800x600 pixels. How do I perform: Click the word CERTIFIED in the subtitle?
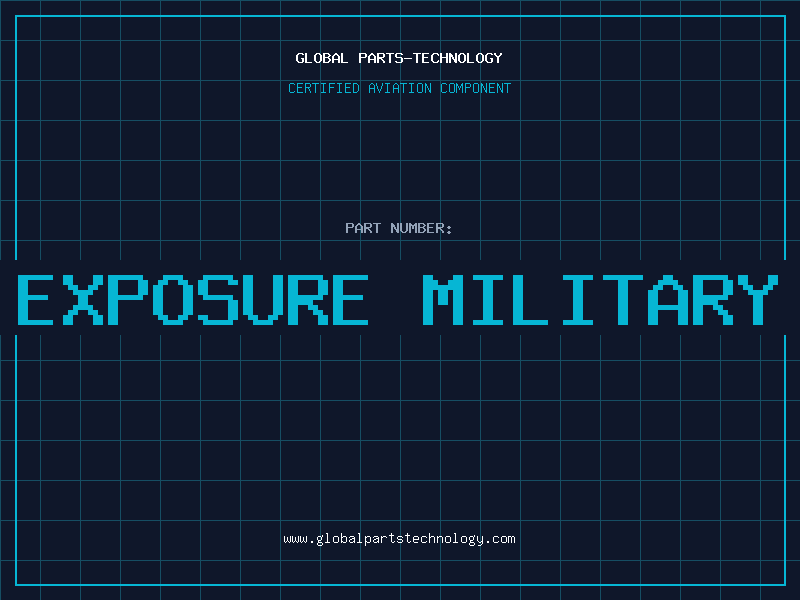(x=324, y=88)
